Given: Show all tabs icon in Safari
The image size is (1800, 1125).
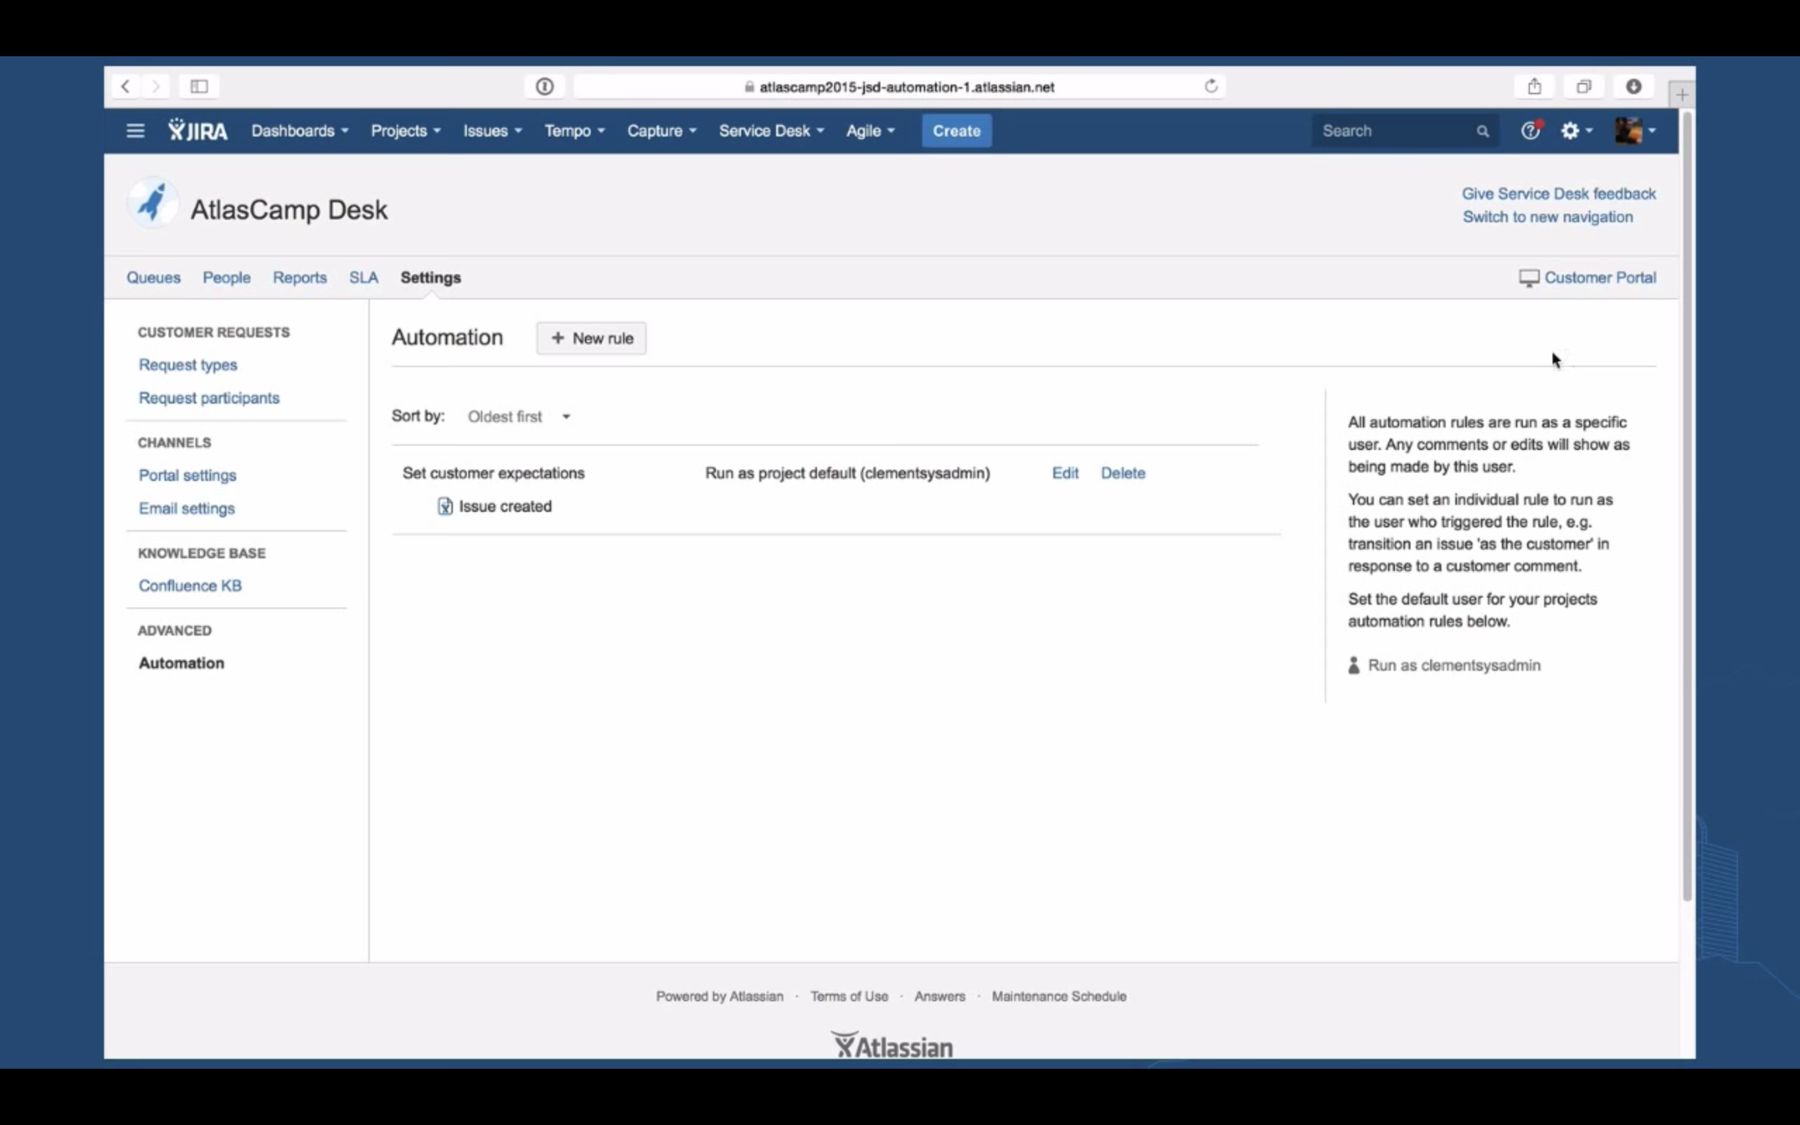Looking at the screenshot, I should [x=1584, y=86].
